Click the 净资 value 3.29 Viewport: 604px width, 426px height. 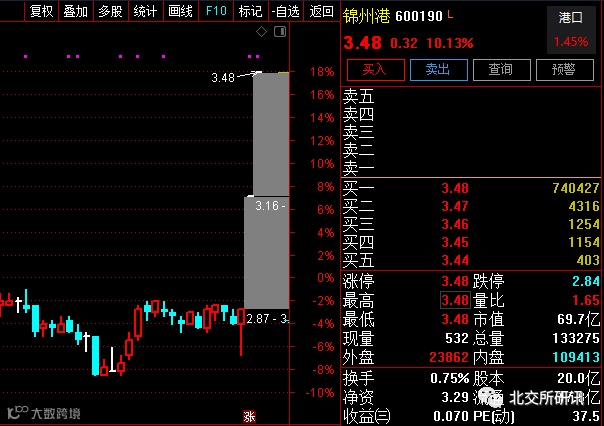[455, 397]
